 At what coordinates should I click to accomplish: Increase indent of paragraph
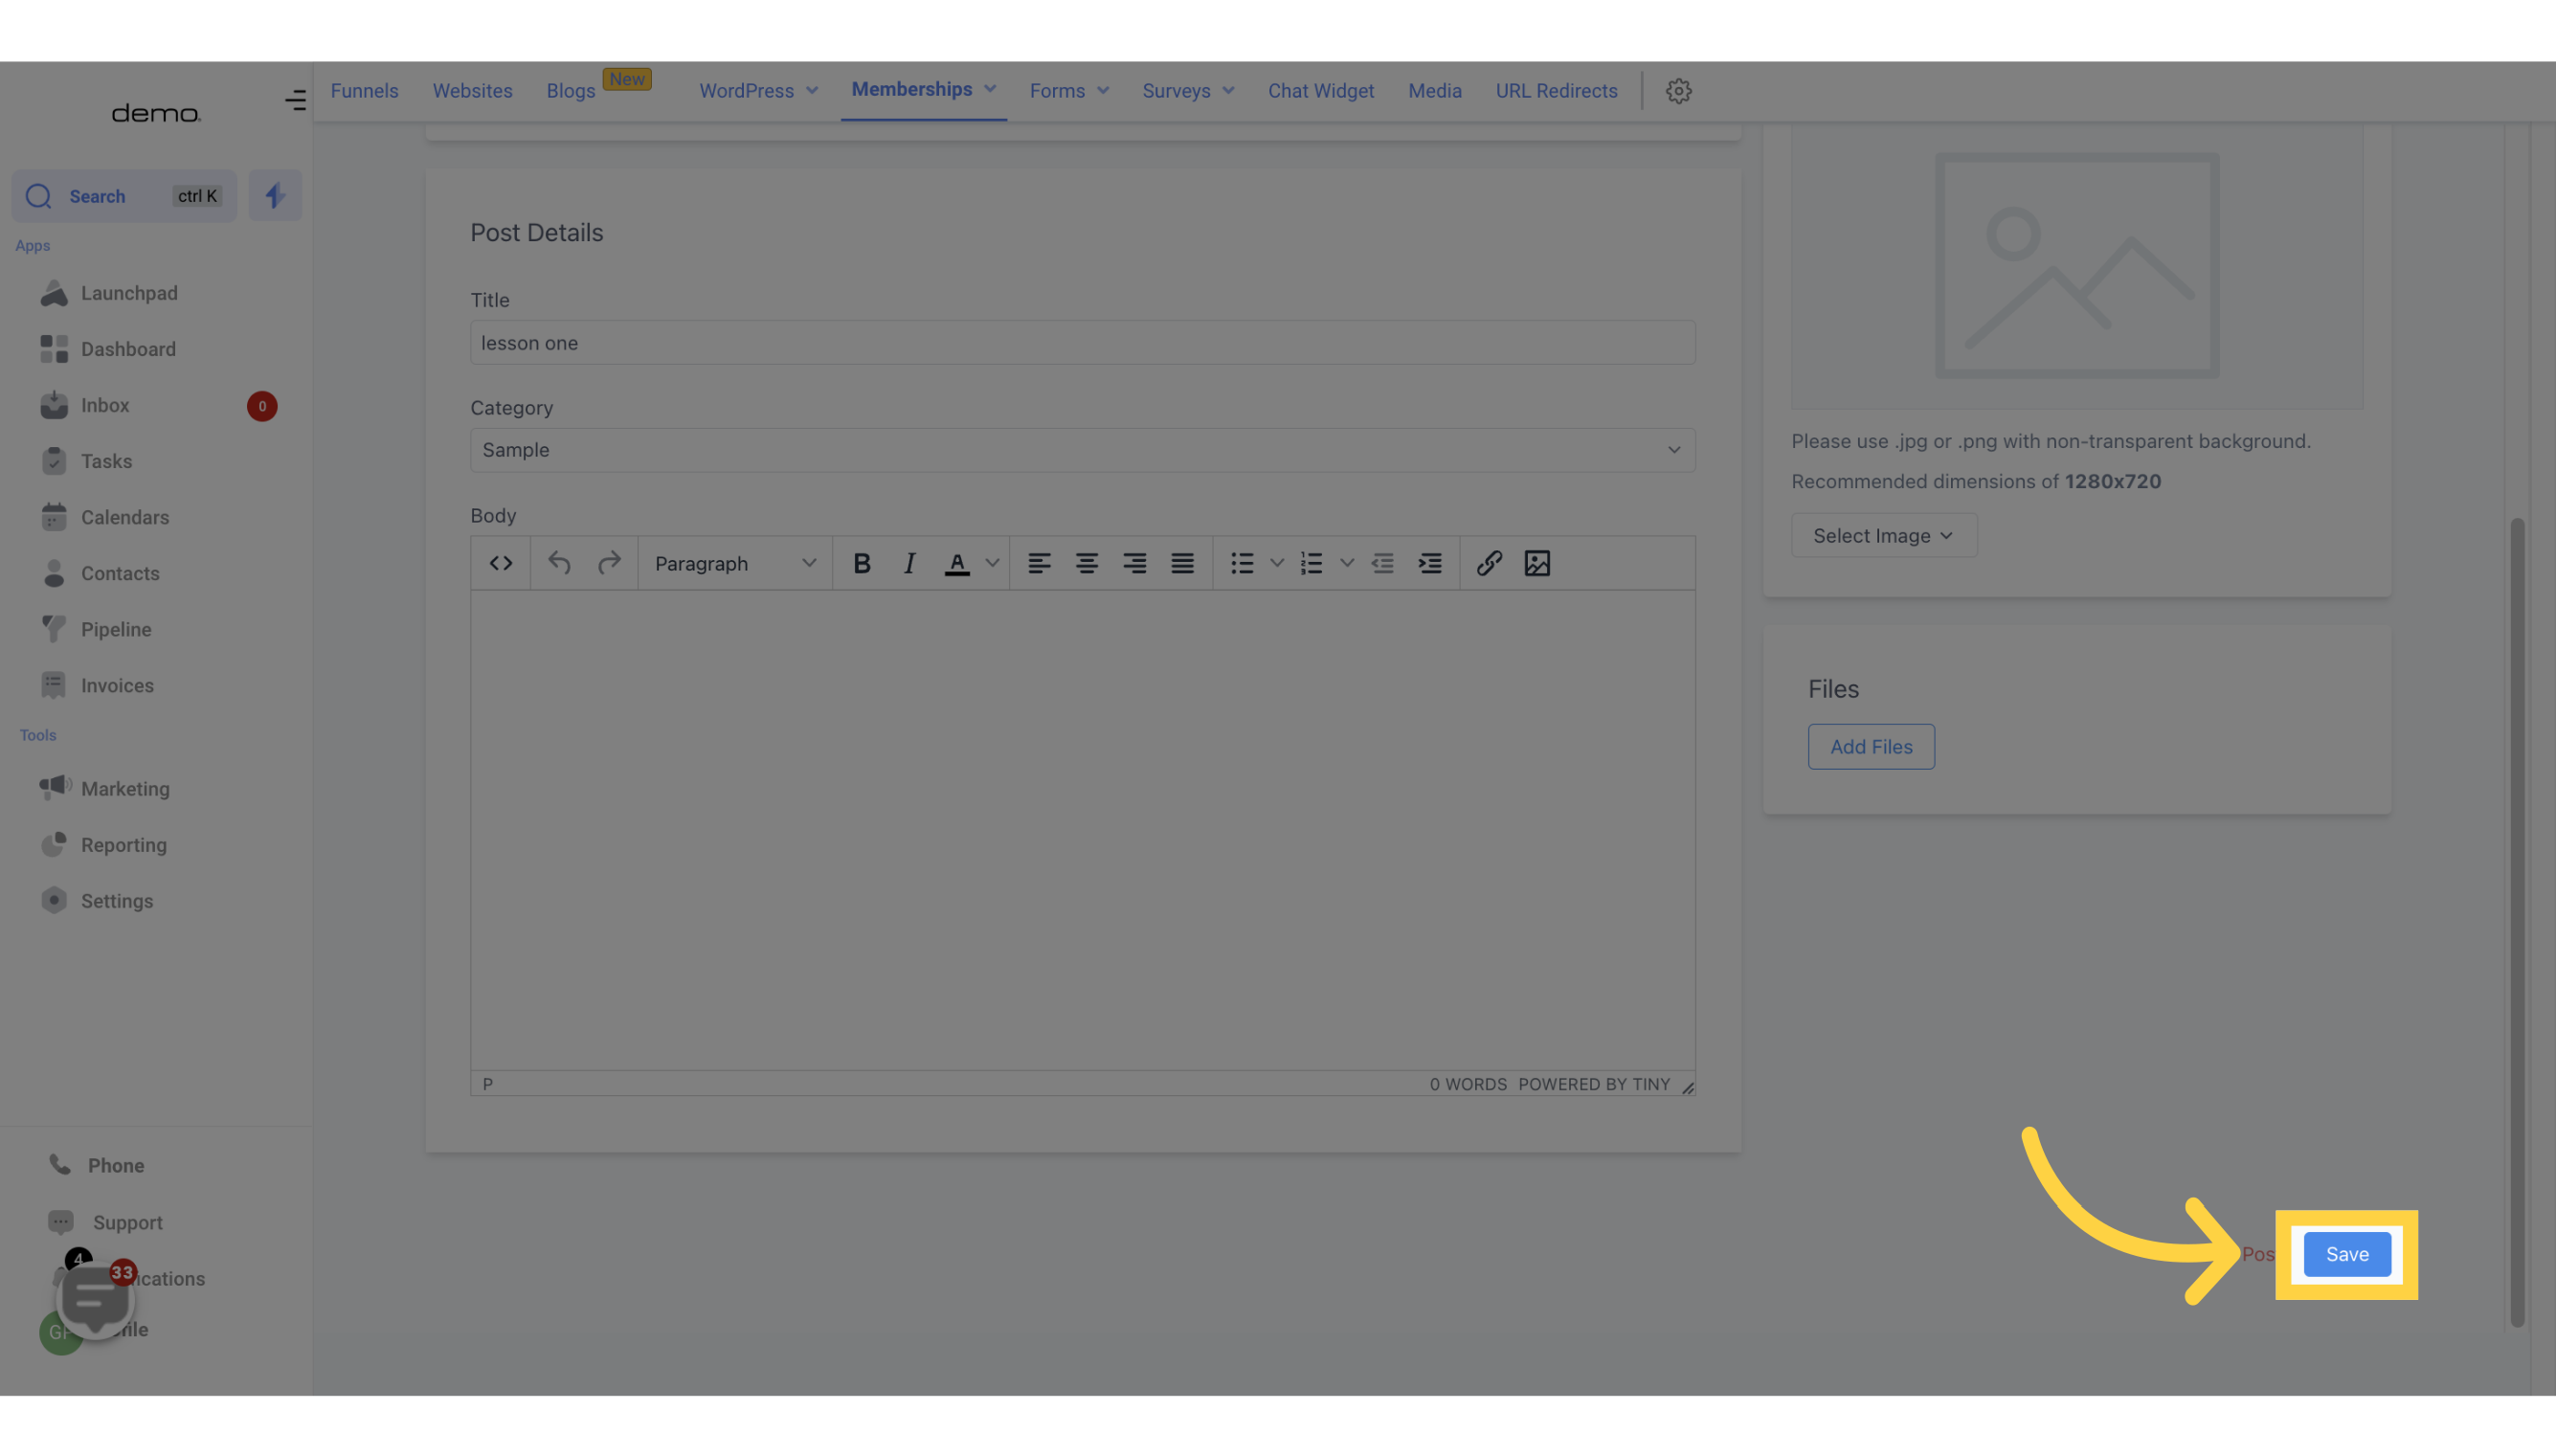click(1431, 563)
